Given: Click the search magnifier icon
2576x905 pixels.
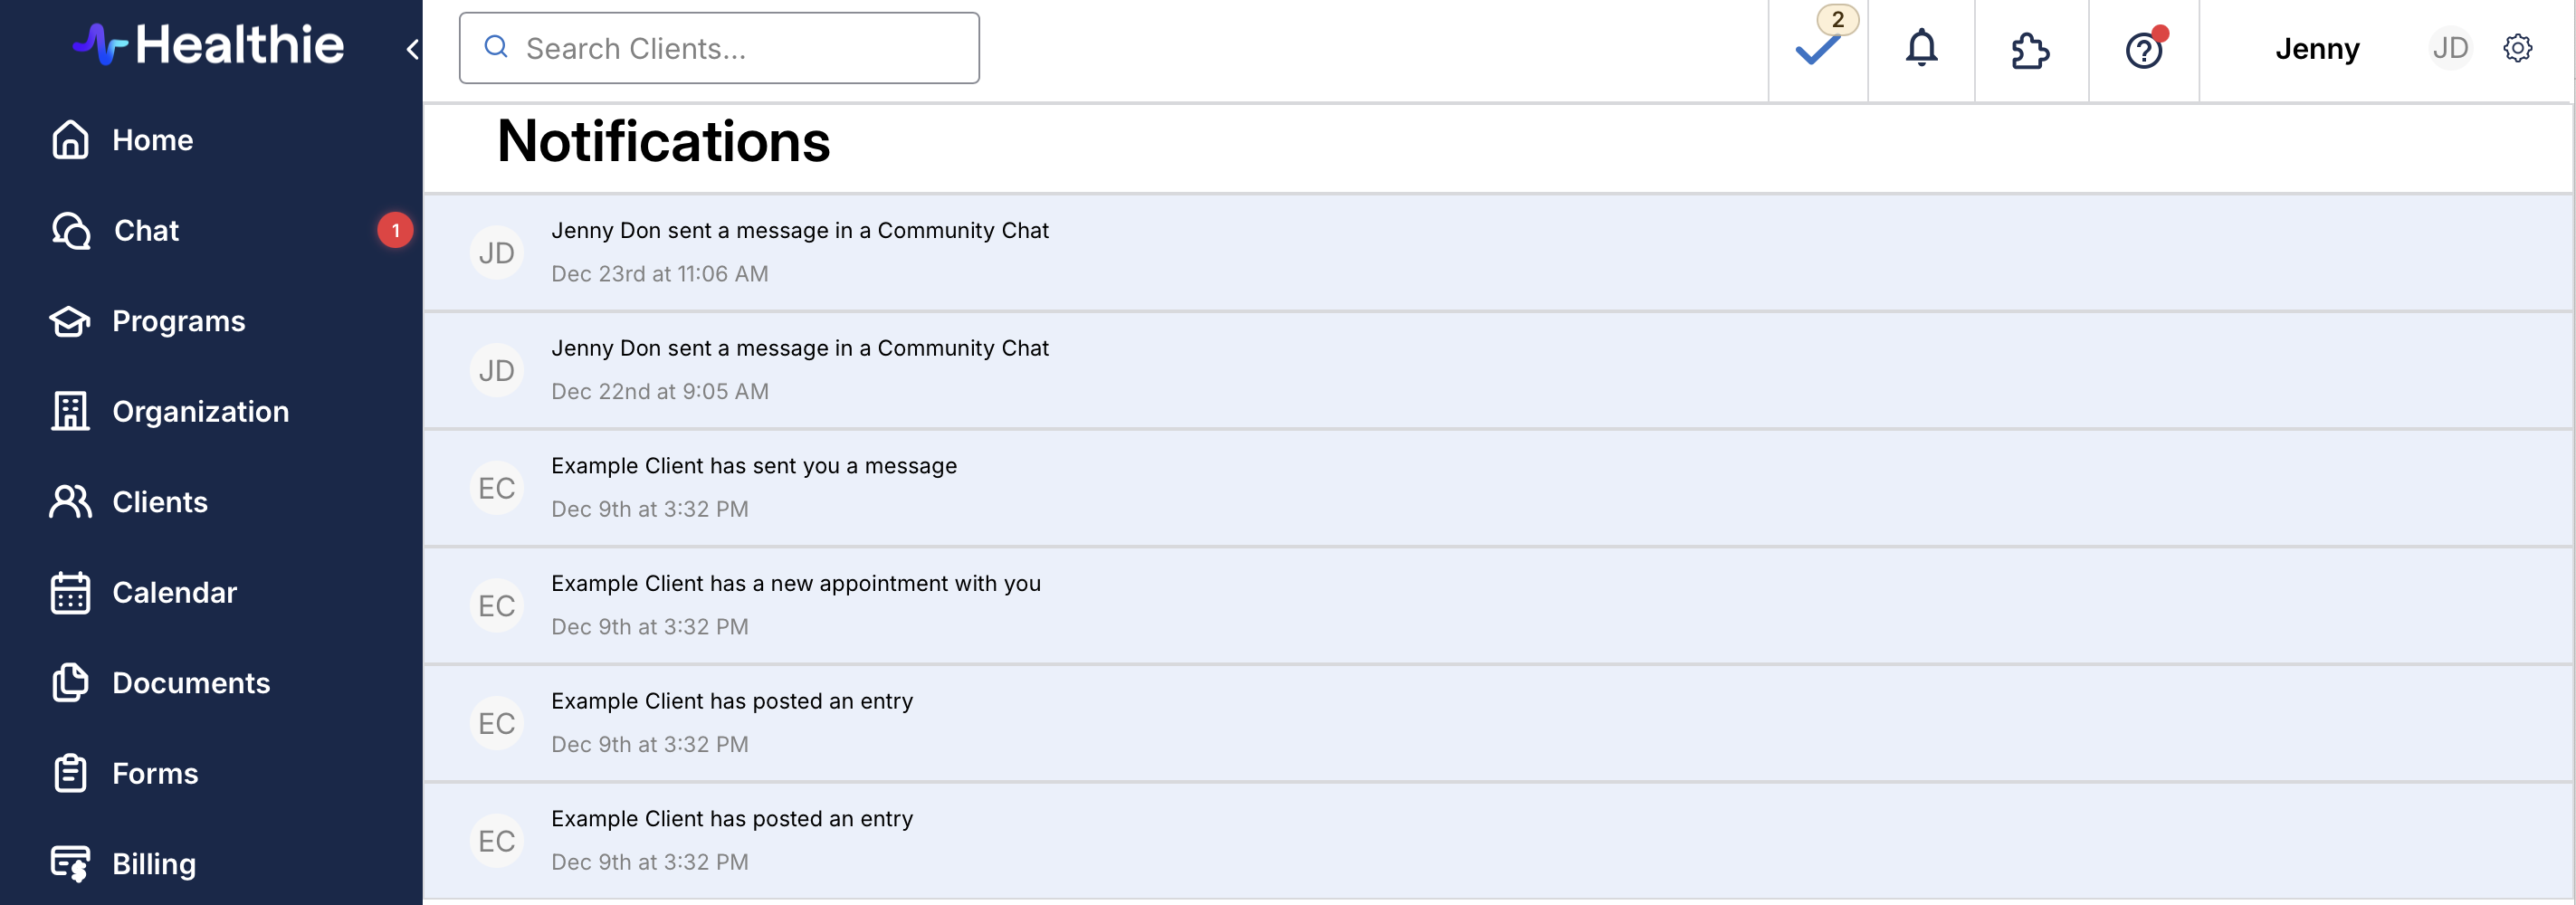Looking at the screenshot, I should [x=496, y=47].
